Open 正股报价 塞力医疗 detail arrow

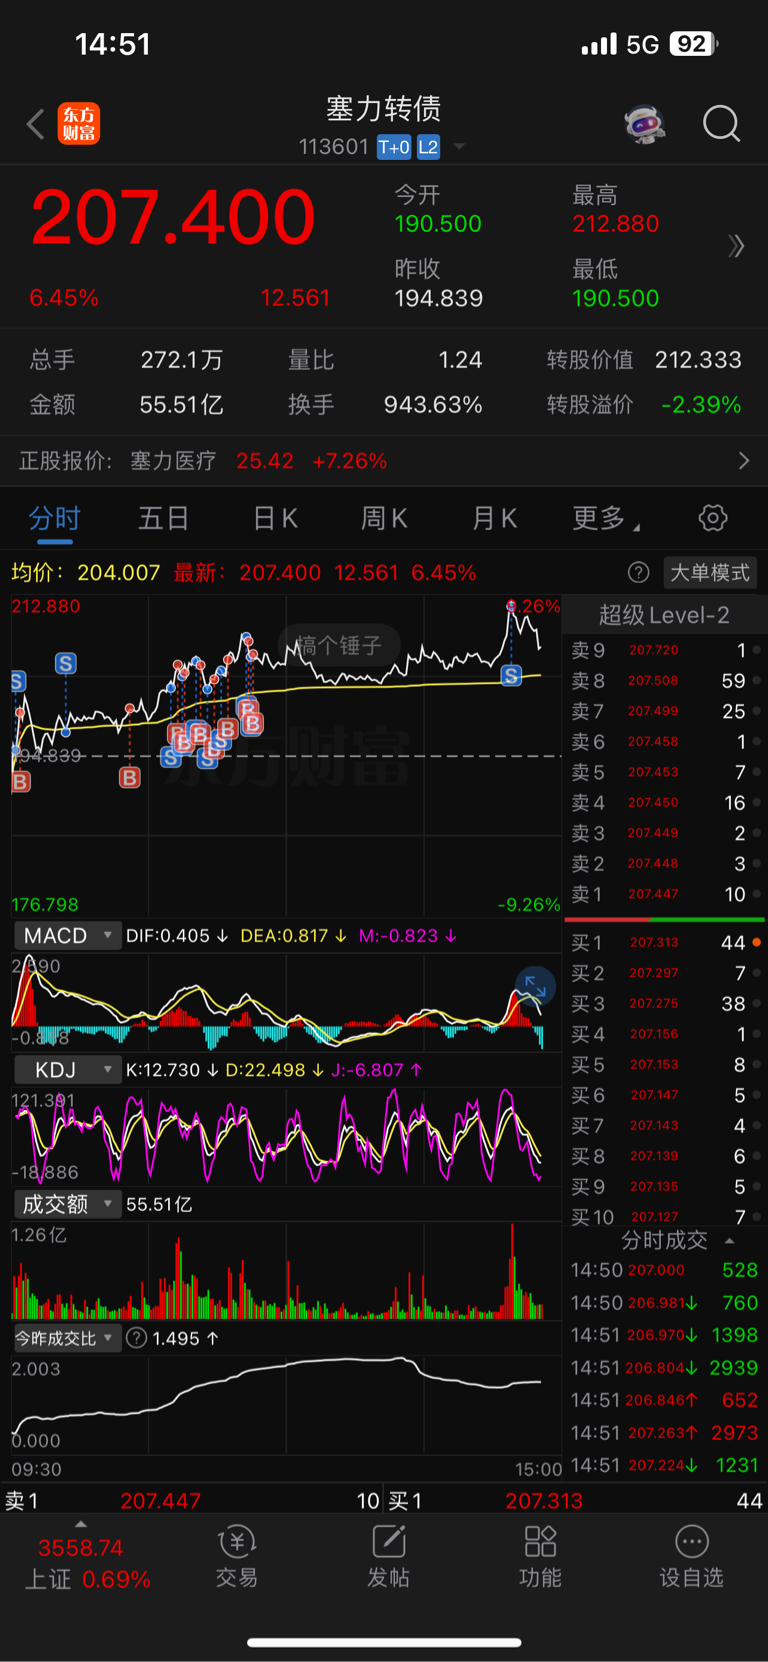tap(743, 461)
